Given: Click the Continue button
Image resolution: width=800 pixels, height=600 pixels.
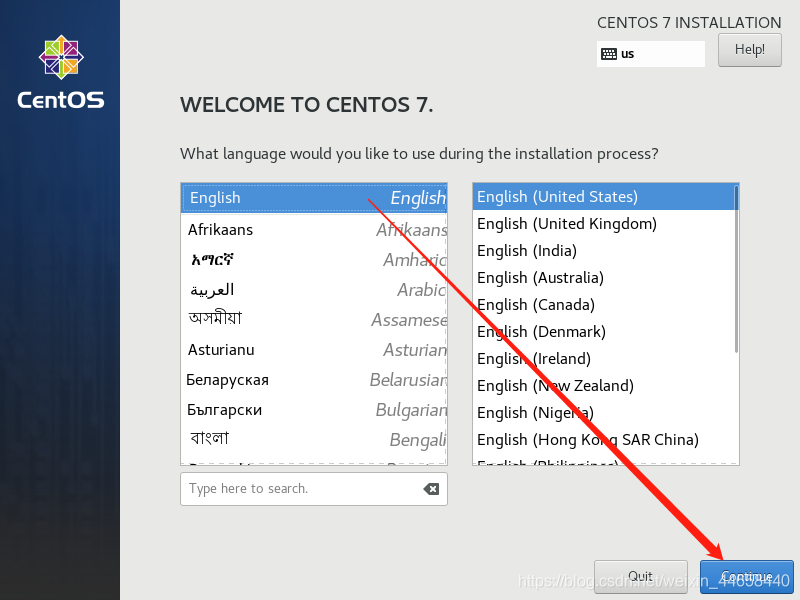Looking at the screenshot, I should [x=746, y=577].
